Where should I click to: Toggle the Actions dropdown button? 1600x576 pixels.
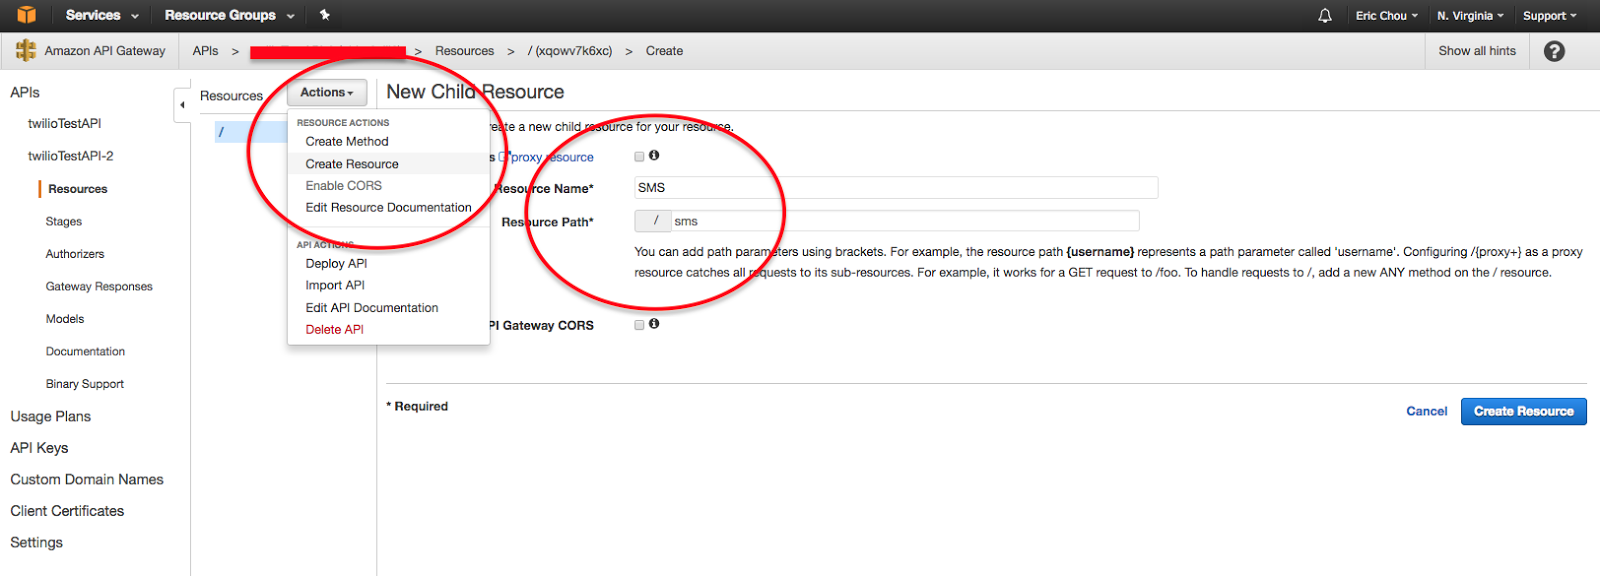click(x=327, y=92)
